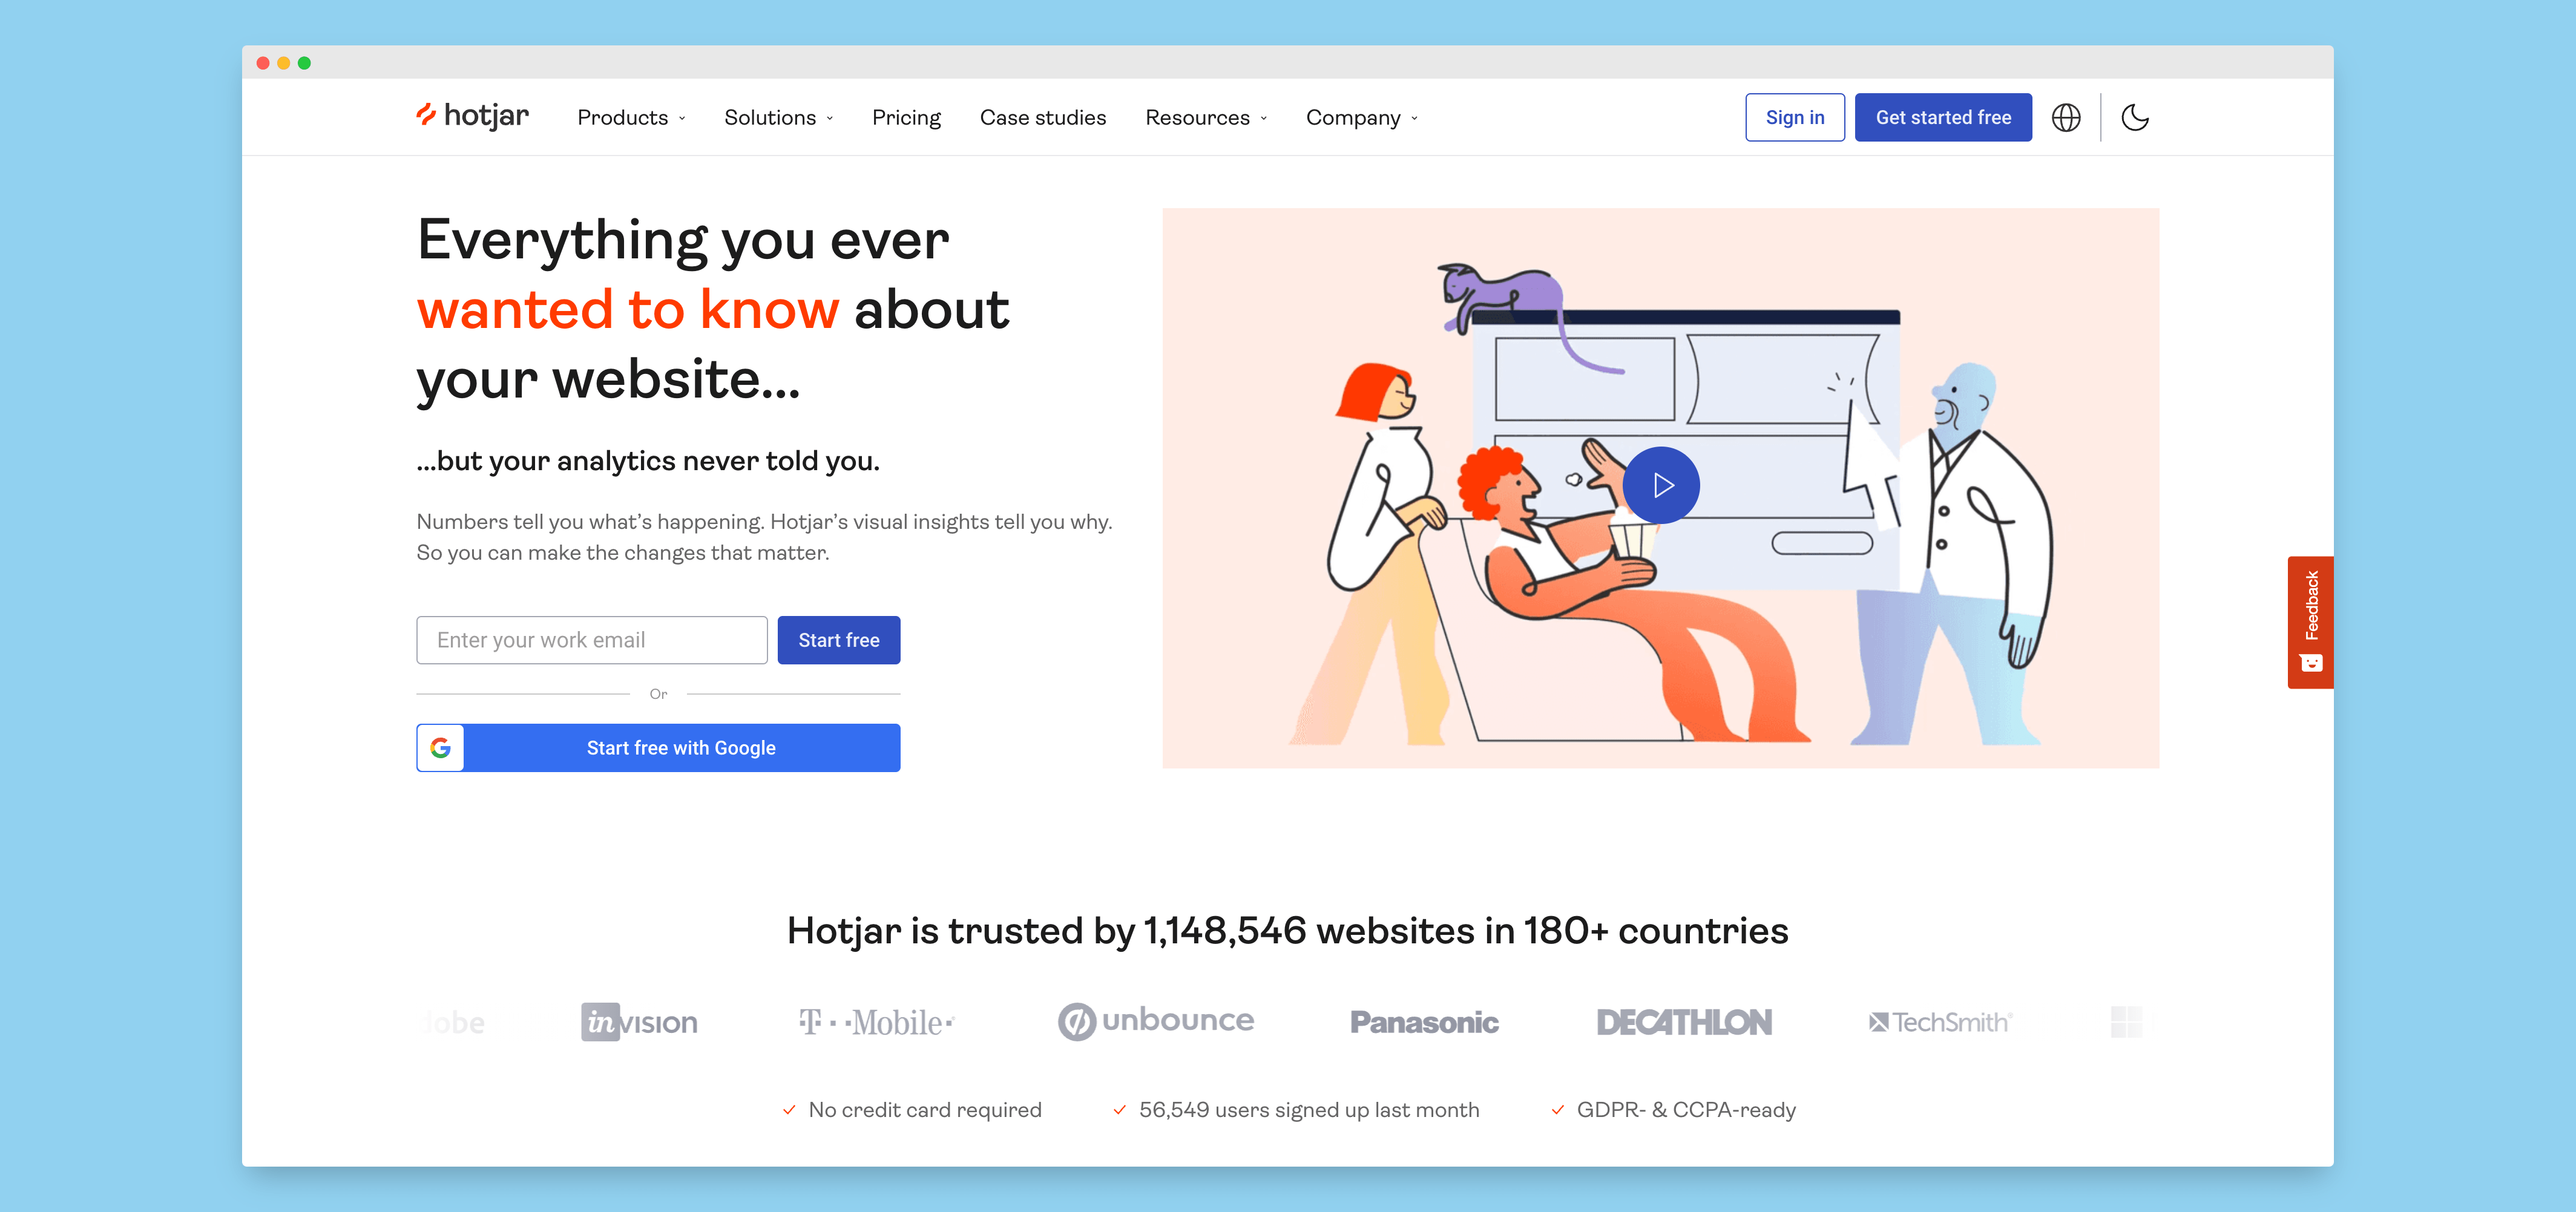Click the Google G logo icon
The width and height of the screenshot is (2576, 1212).
[x=441, y=748]
